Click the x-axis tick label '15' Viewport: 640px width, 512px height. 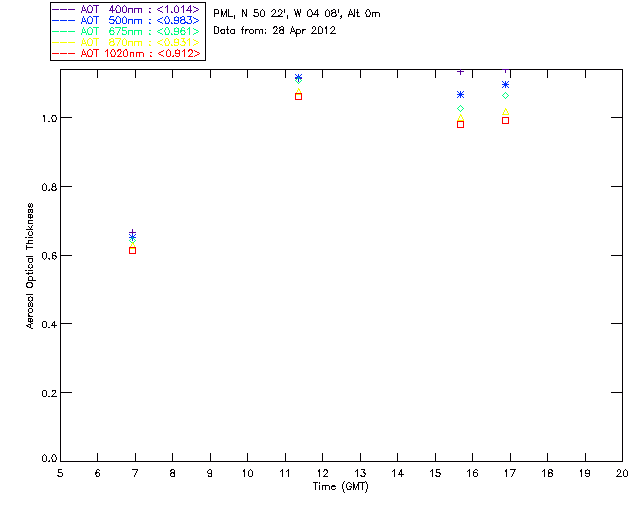[435, 473]
